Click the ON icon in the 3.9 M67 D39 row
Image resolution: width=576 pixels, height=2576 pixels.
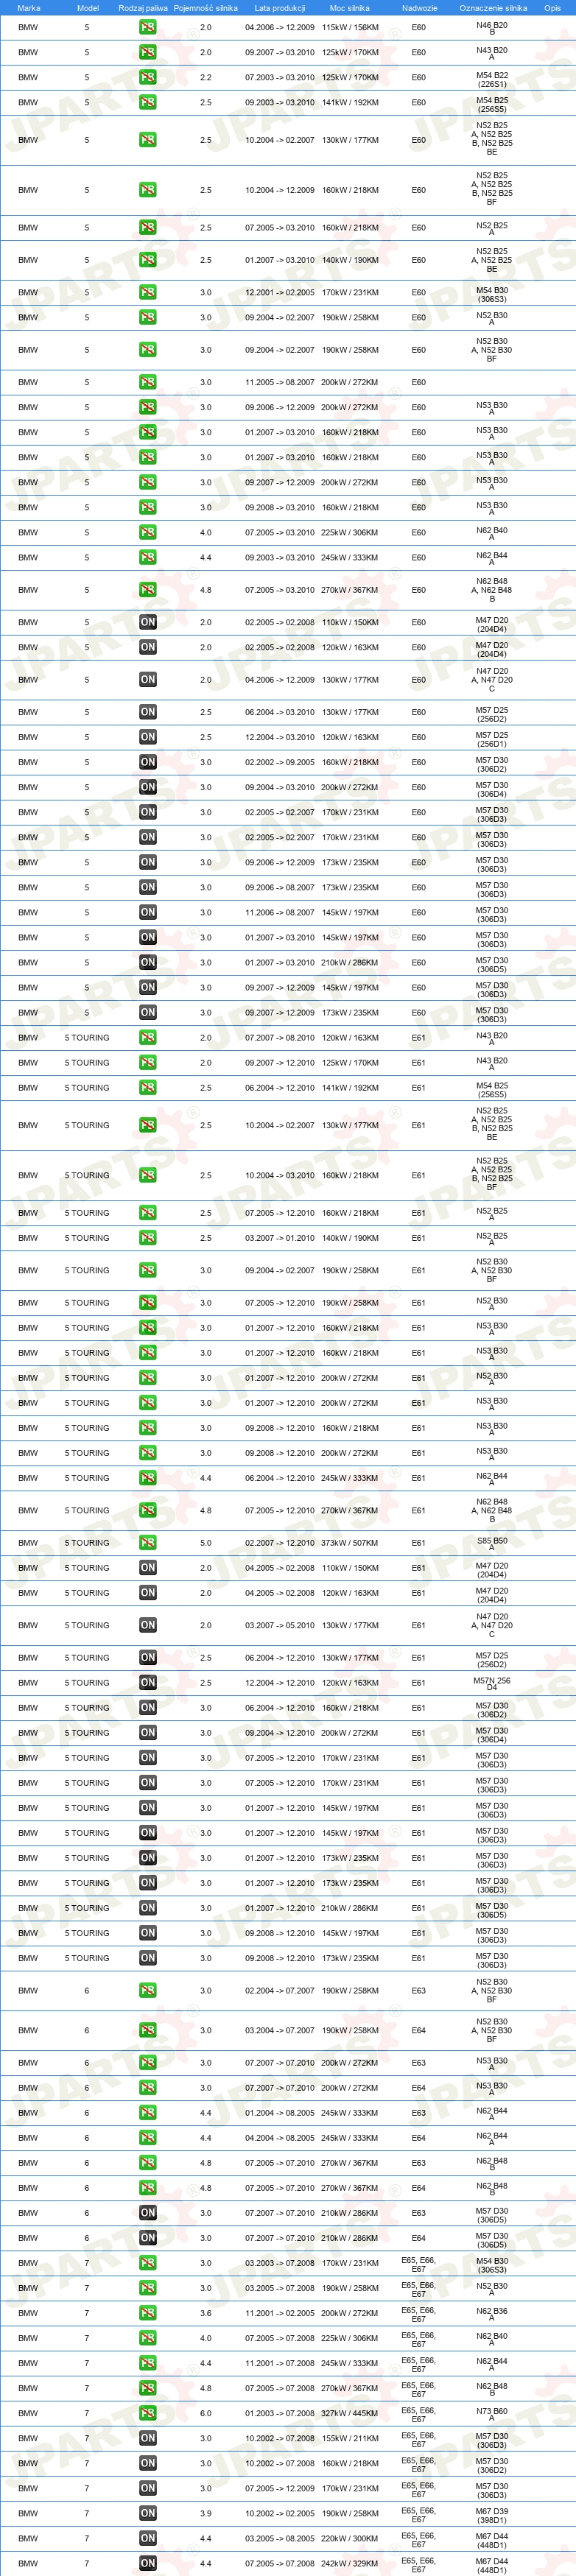(x=148, y=2512)
